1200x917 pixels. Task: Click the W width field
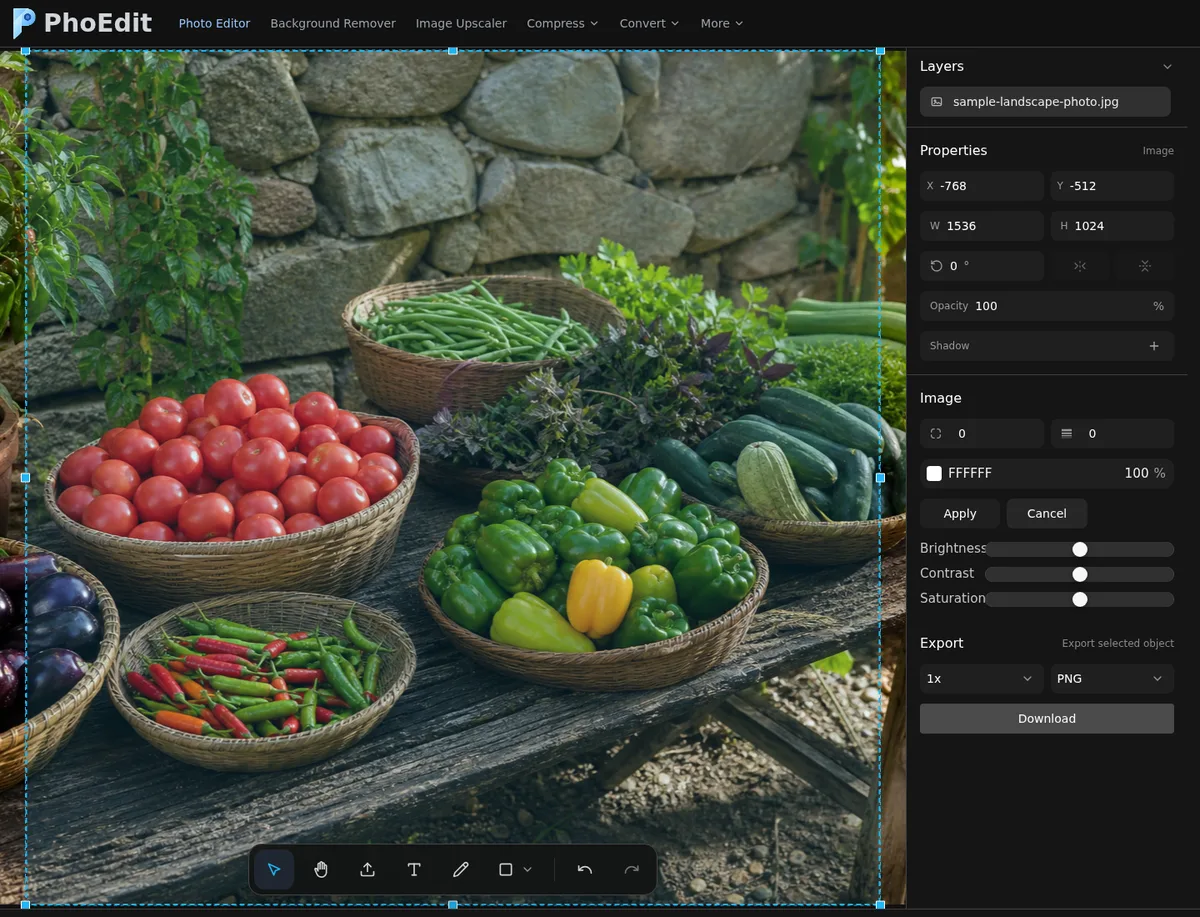(x=982, y=226)
